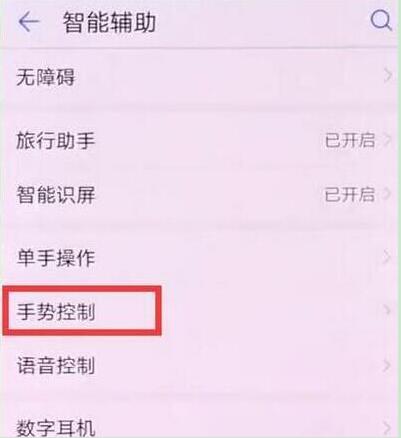Expand chevron beside 手势控制
This screenshot has height=438, width=401.
(x=387, y=311)
